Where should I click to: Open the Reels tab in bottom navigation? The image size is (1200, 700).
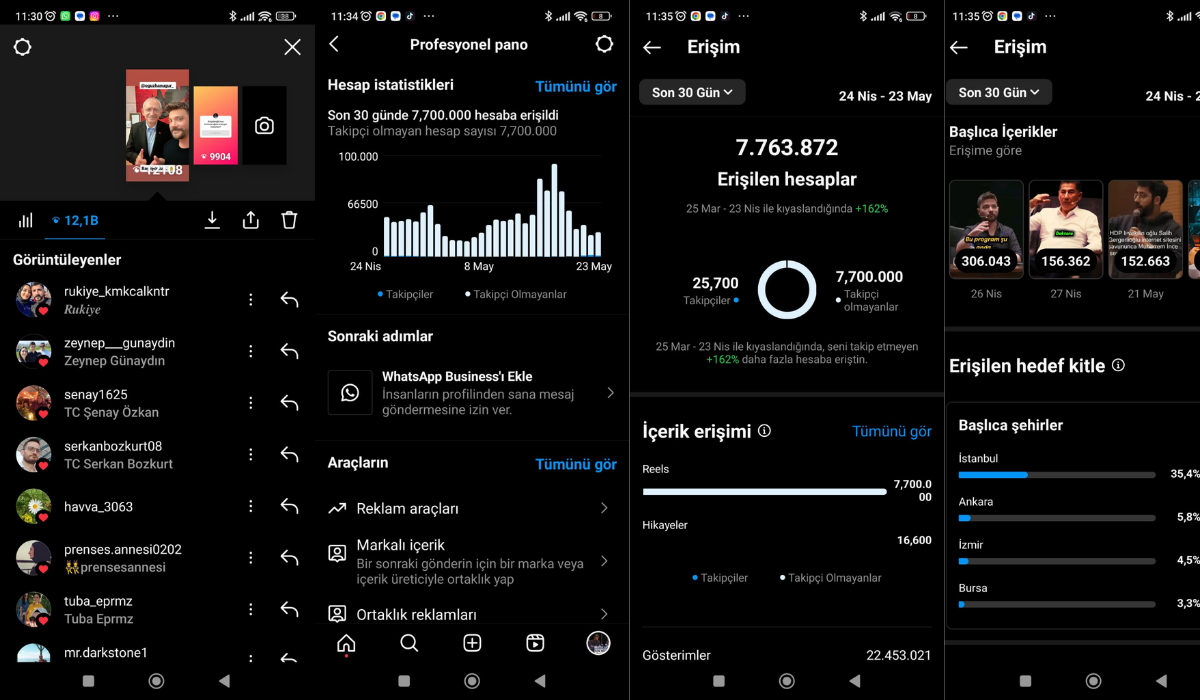pyautogui.click(x=535, y=643)
